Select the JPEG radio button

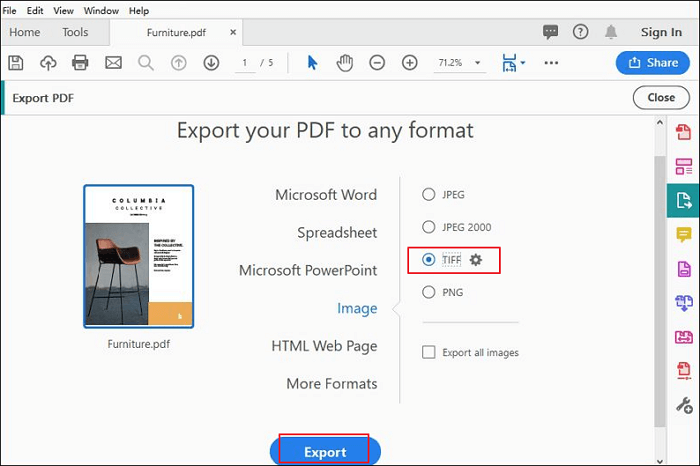tap(429, 195)
